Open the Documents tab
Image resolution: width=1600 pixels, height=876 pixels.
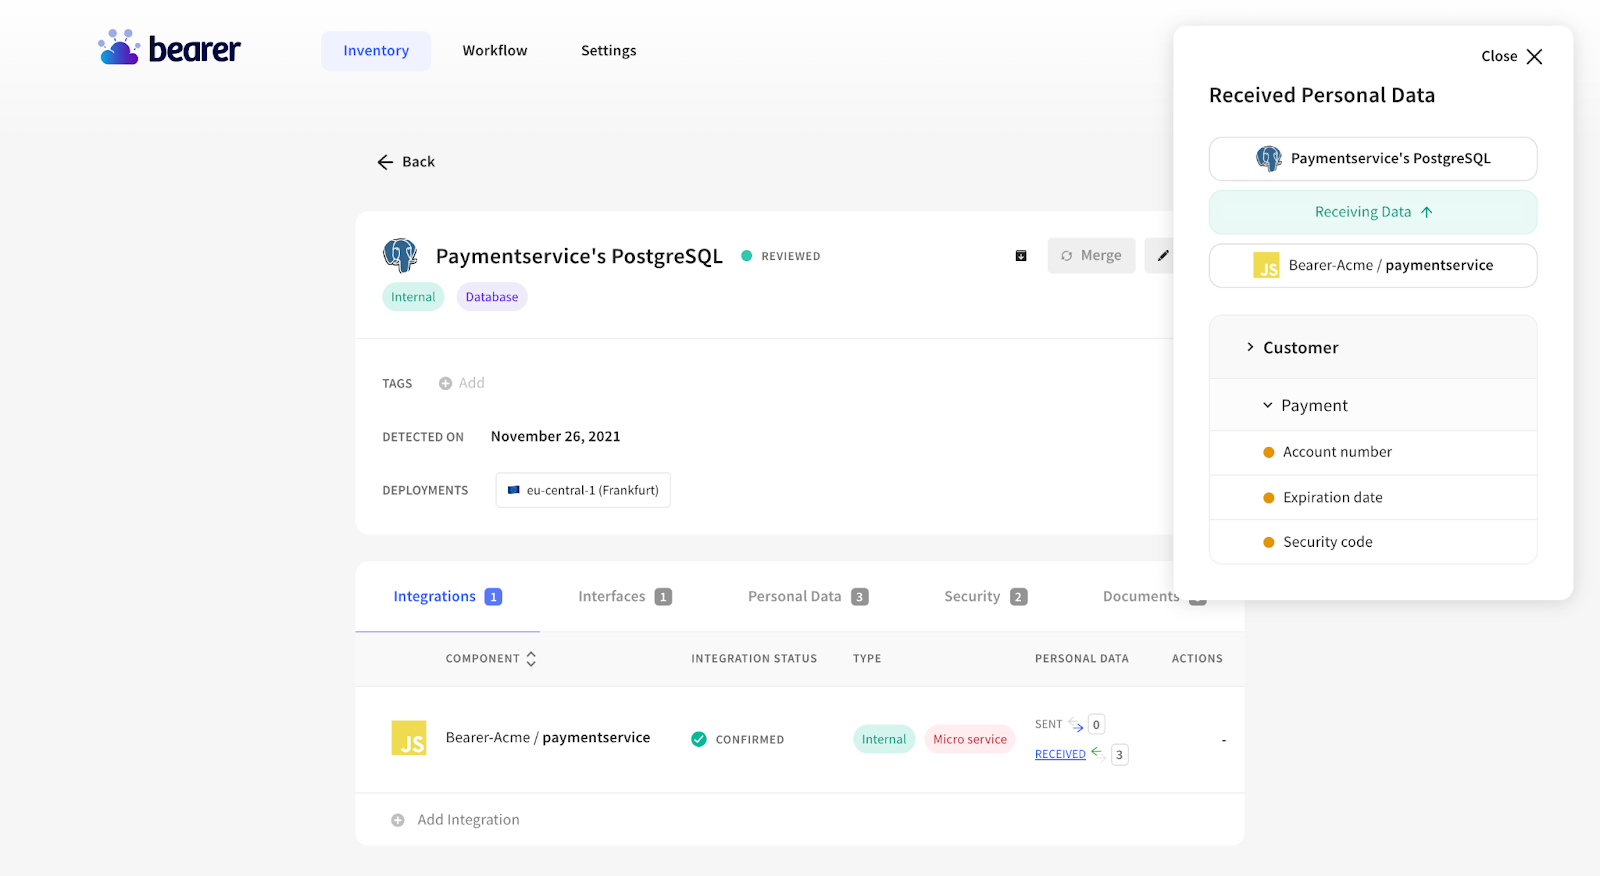1154,597
